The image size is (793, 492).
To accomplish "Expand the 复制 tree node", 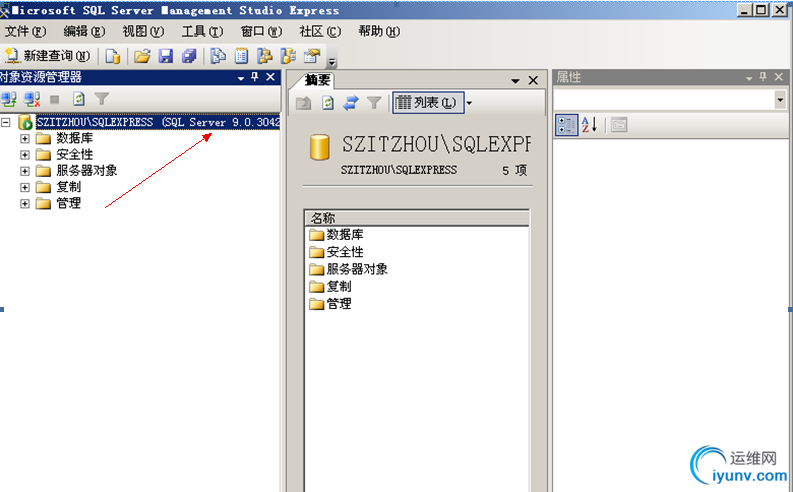I will pyautogui.click(x=25, y=187).
